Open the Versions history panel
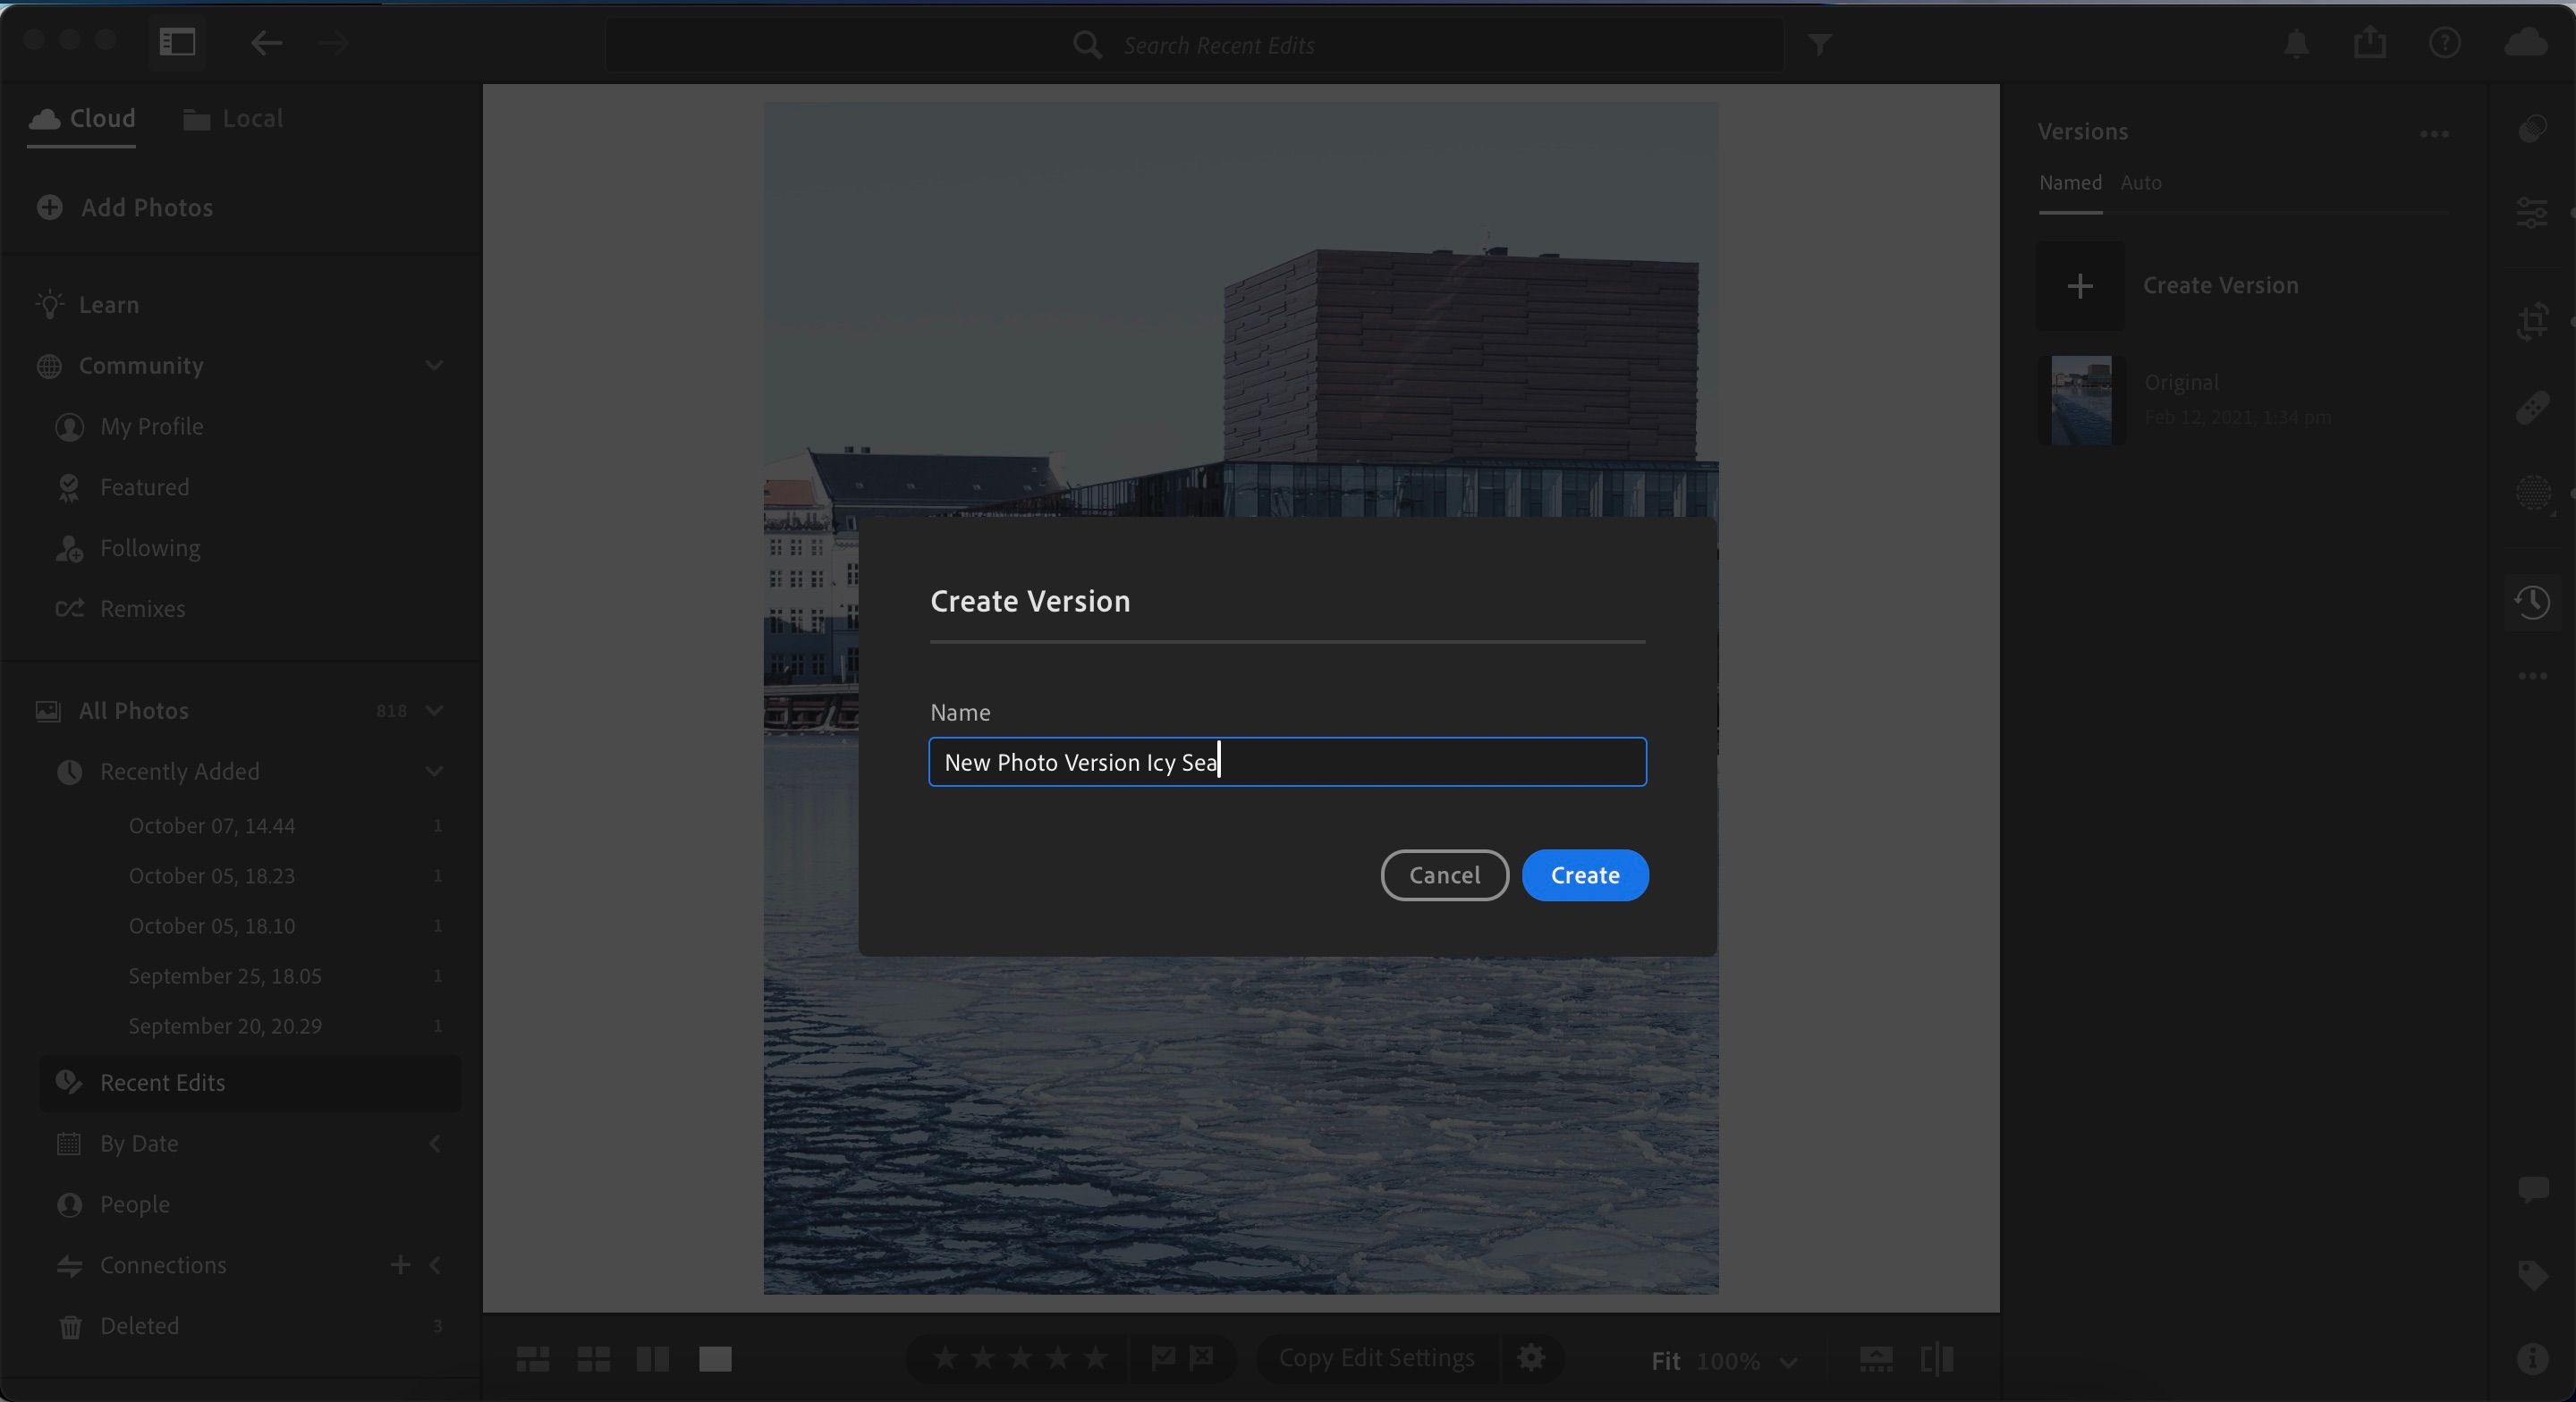The width and height of the screenshot is (2576, 1402). point(2533,602)
